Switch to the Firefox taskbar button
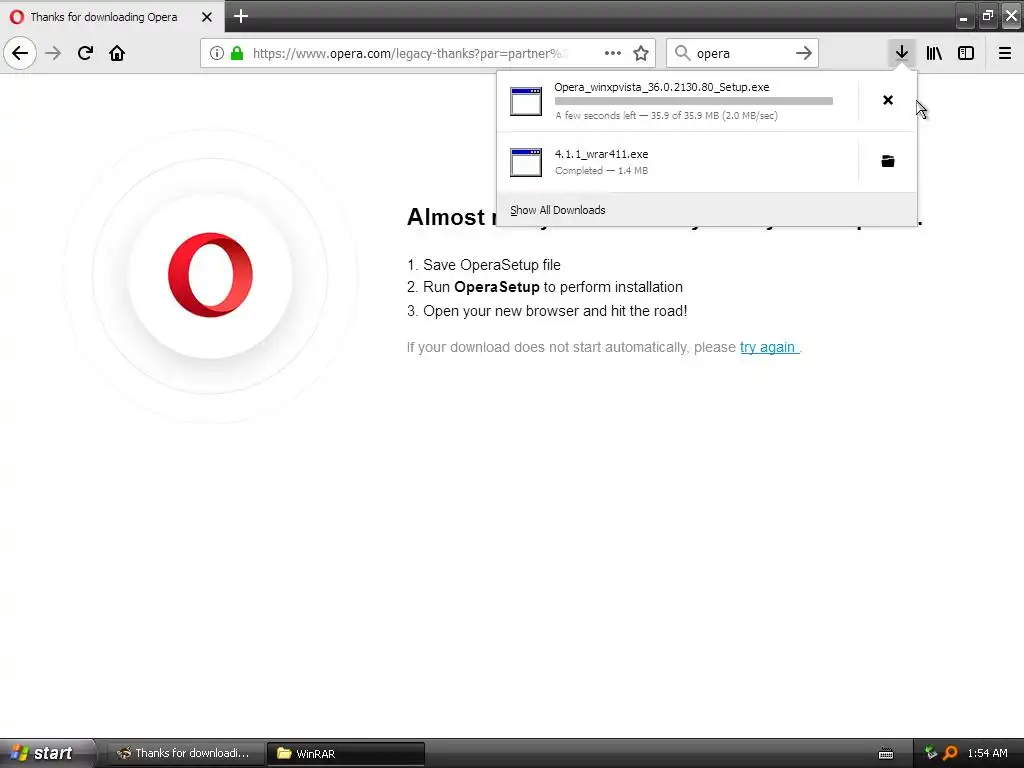 (185, 753)
